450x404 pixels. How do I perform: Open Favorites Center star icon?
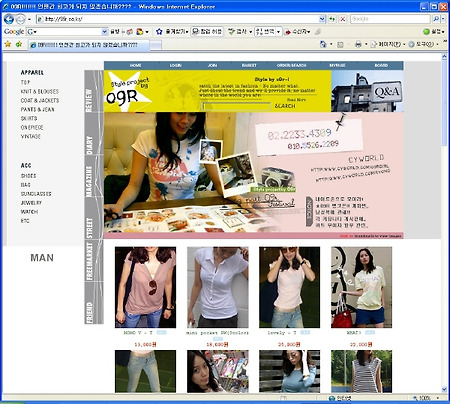click(8, 44)
